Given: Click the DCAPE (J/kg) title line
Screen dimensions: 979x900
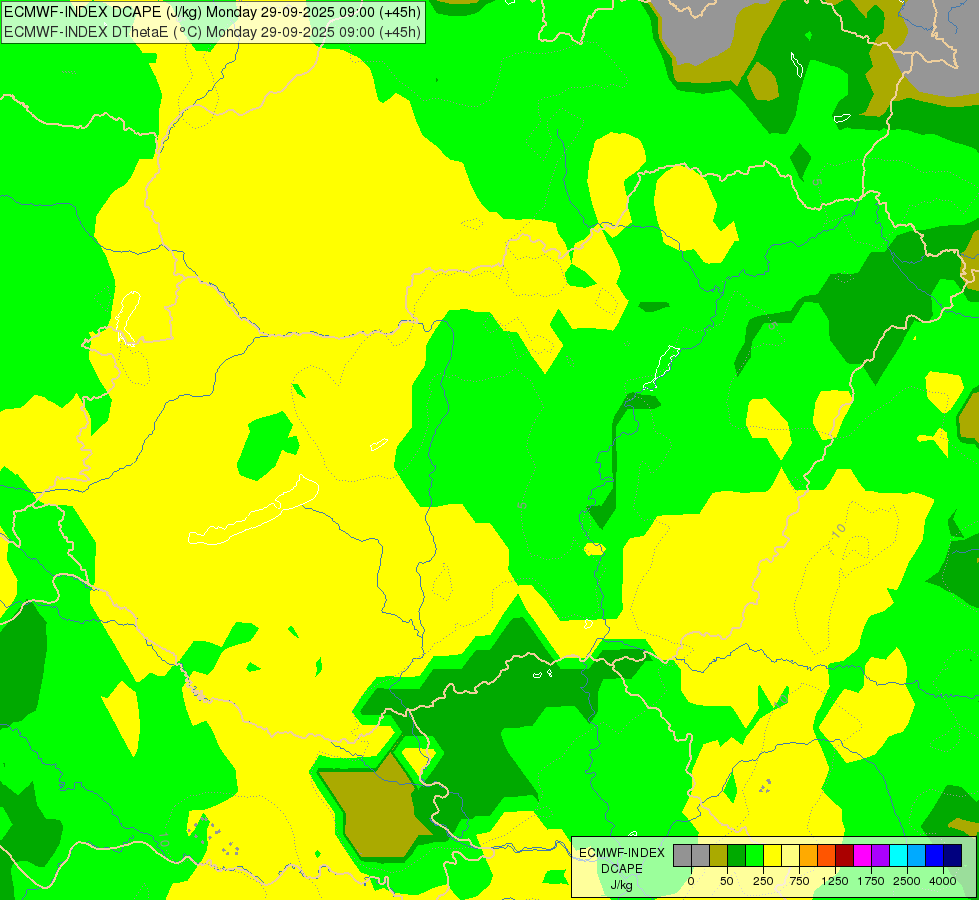Looking at the screenshot, I should click(x=212, y=13).
